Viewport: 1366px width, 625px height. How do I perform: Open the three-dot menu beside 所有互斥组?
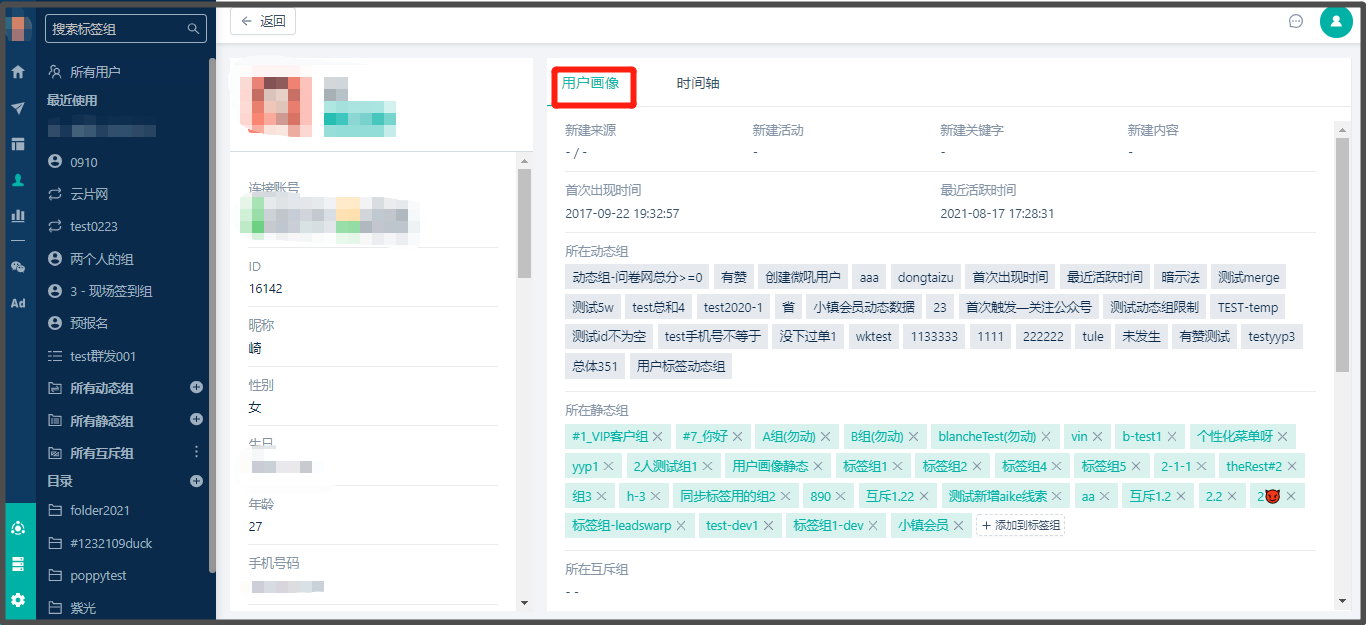coord(196,452)
